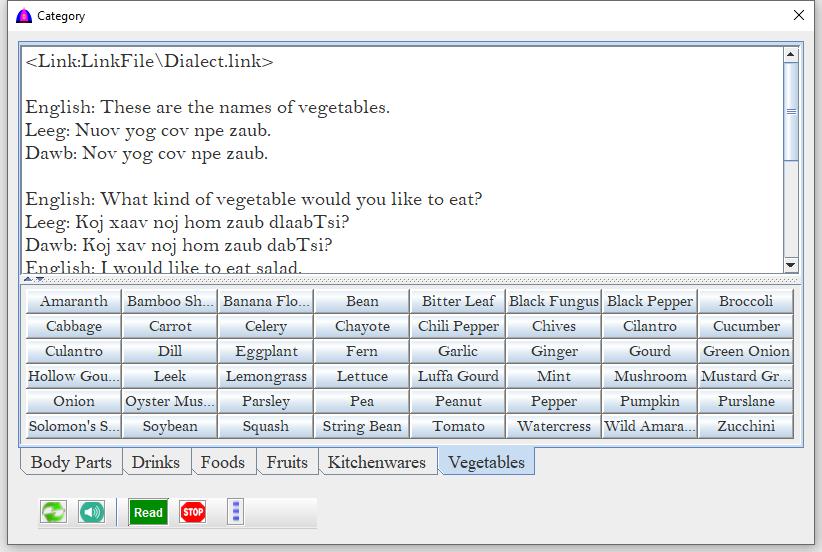Click the teal speaker audio icon
Image resolution: width=822 pixels, height=552 pixels.
(x=91, y=512)
